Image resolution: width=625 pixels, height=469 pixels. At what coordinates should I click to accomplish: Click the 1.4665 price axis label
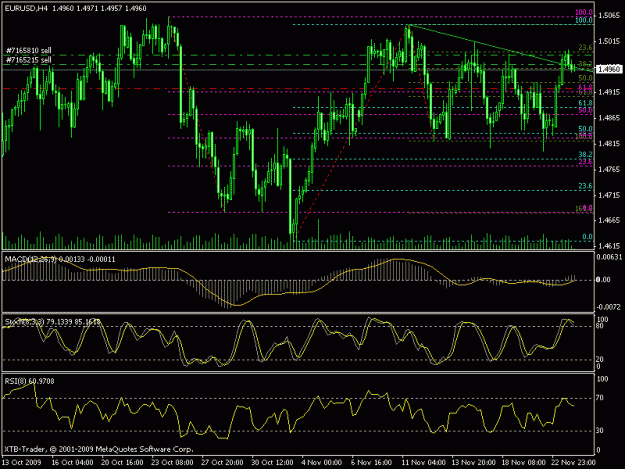tap(609, 220)
